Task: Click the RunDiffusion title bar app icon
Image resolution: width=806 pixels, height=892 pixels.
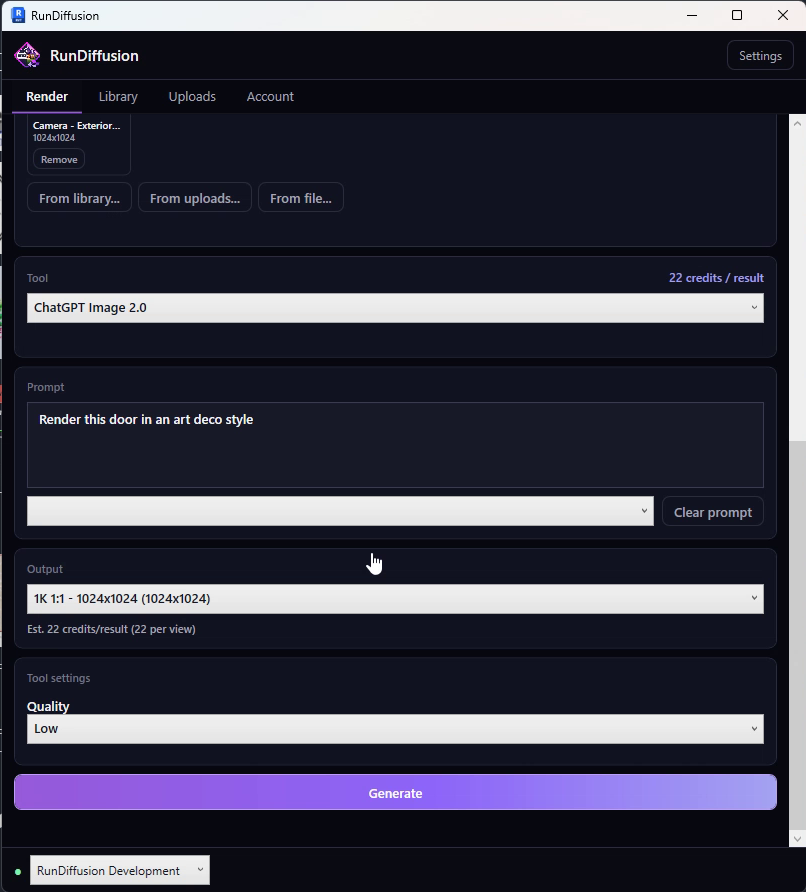Action: [18, 15]
